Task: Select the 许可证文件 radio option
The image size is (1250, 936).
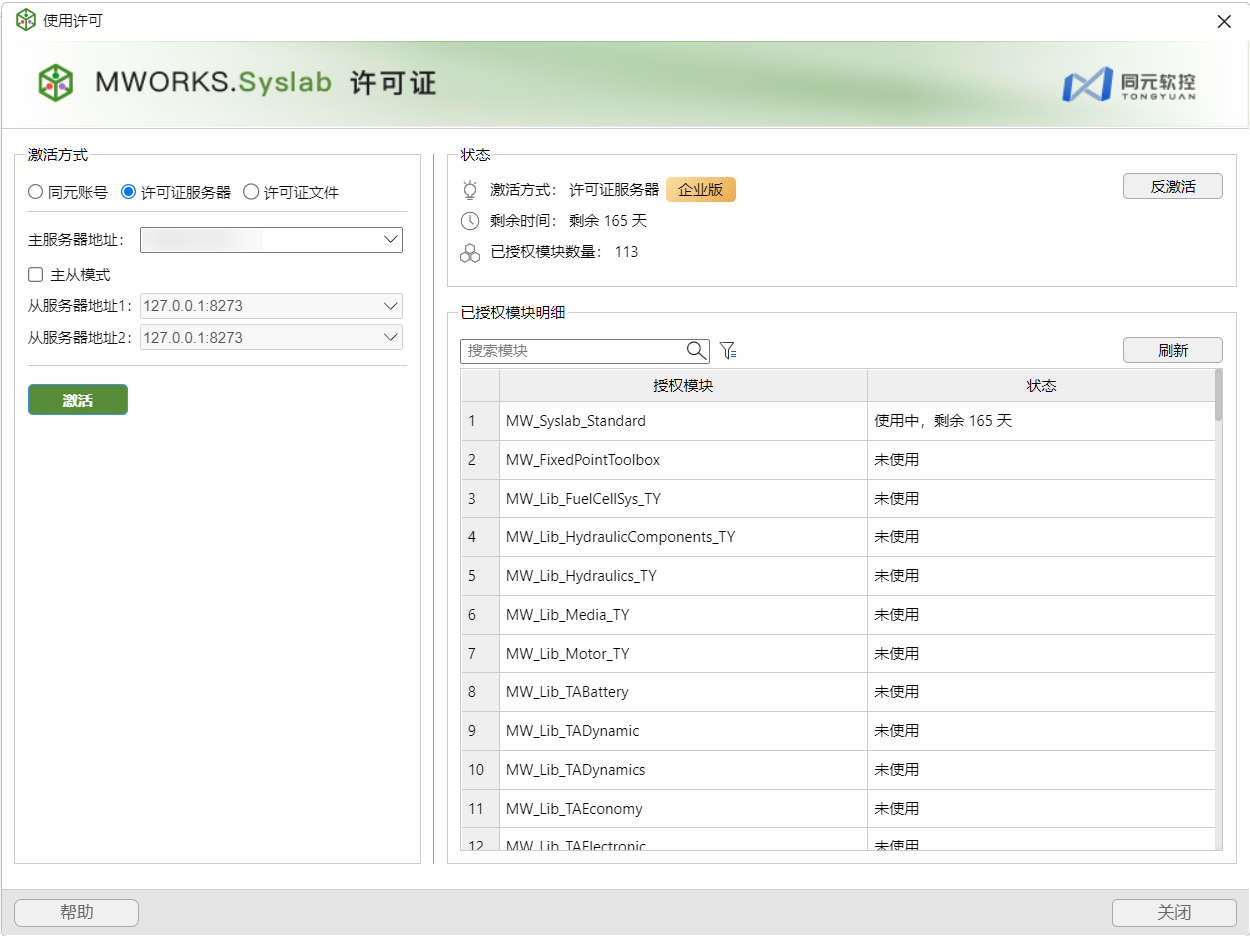Action: click(251, 192)
